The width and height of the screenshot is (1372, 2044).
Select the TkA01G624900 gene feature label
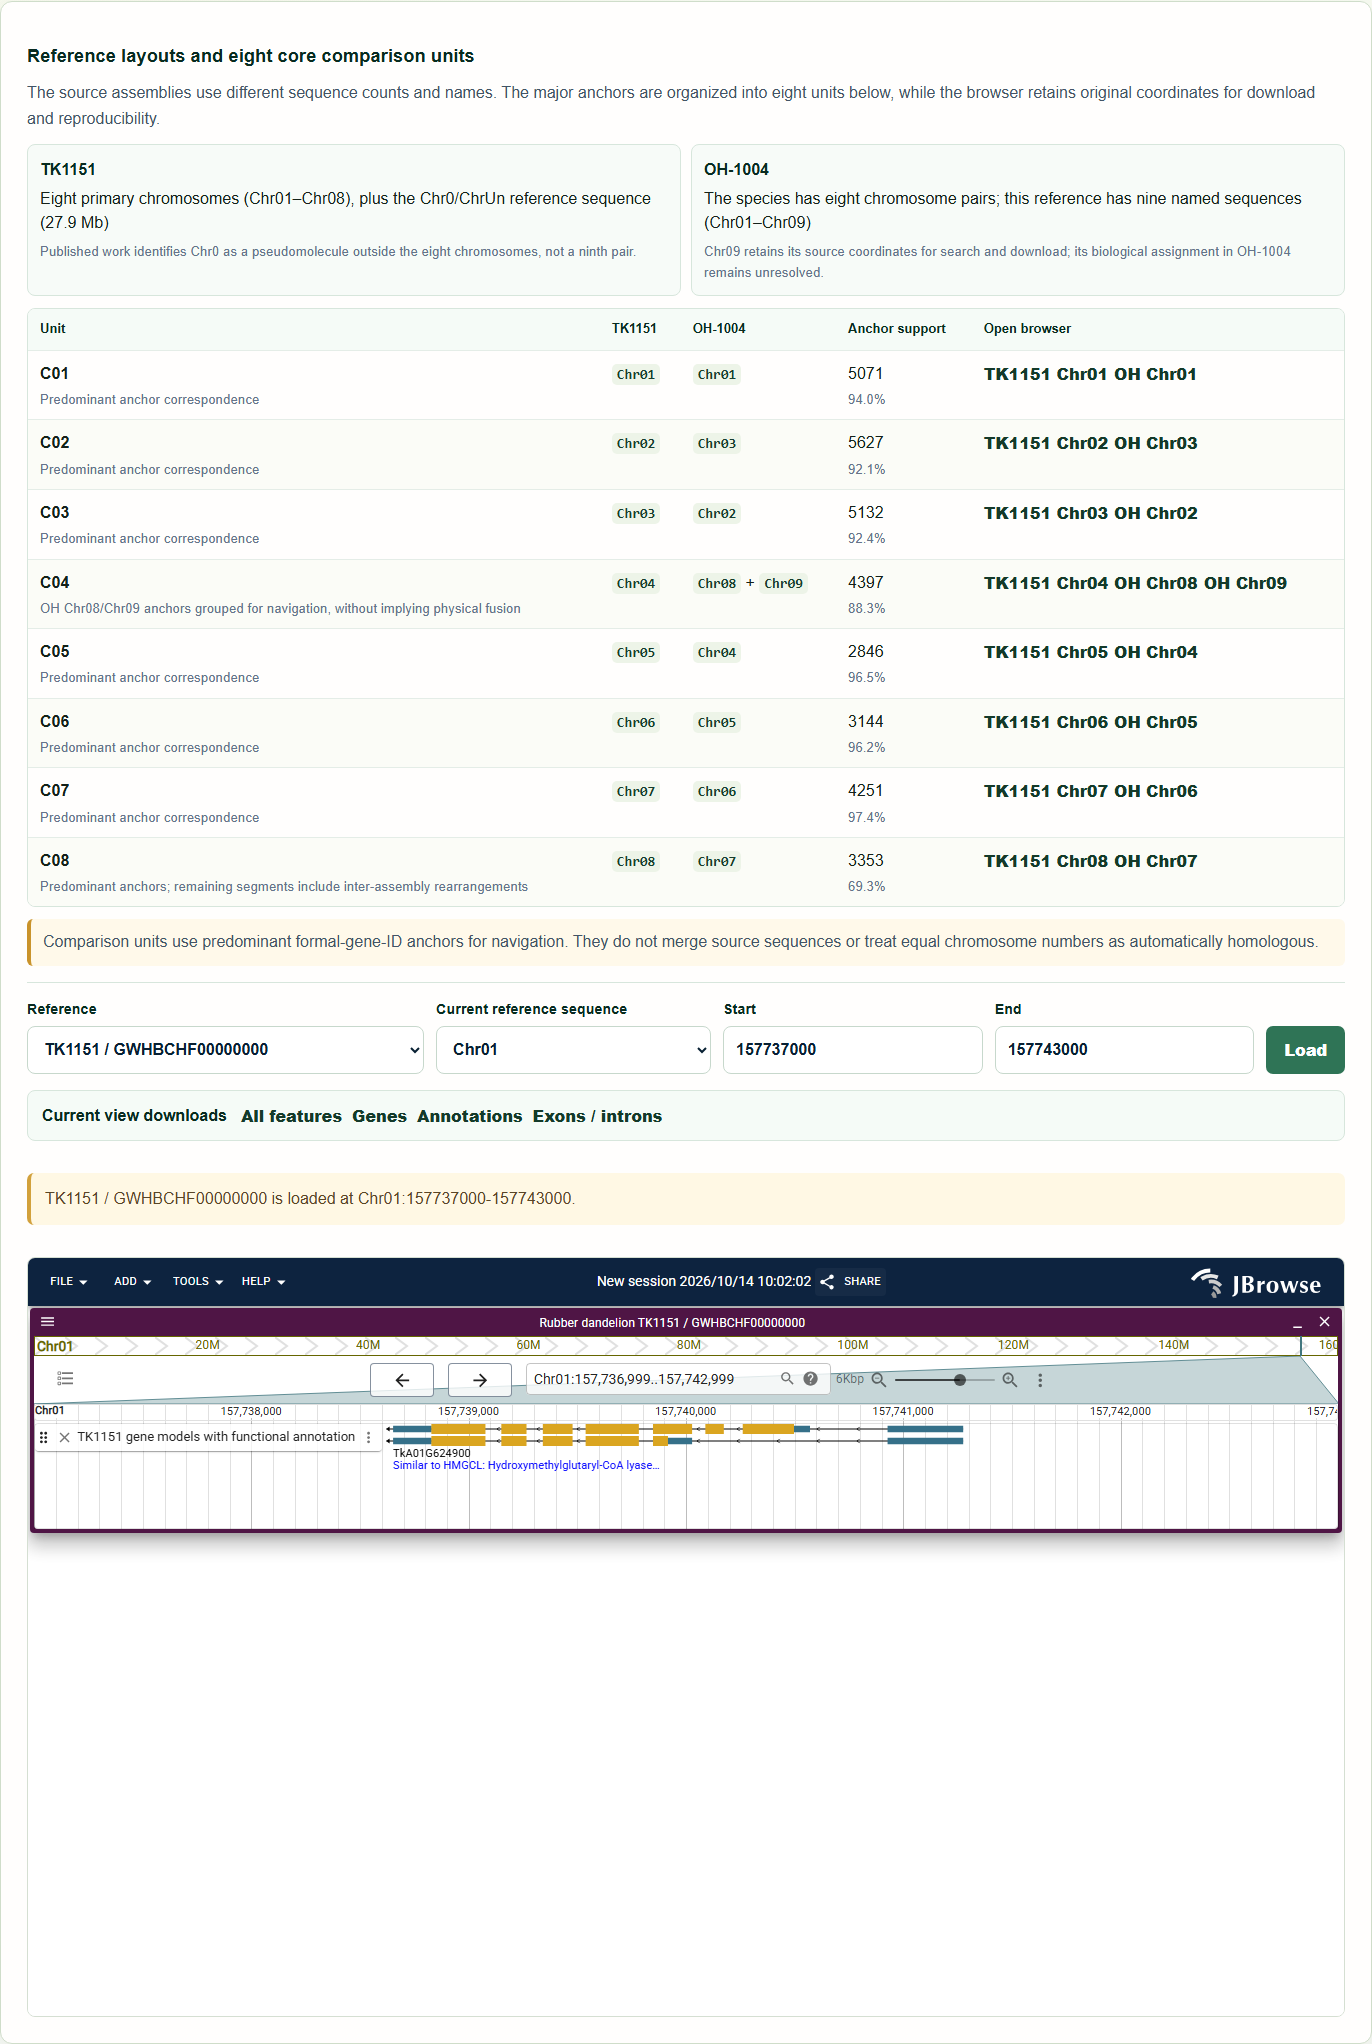click(431, 1453)
